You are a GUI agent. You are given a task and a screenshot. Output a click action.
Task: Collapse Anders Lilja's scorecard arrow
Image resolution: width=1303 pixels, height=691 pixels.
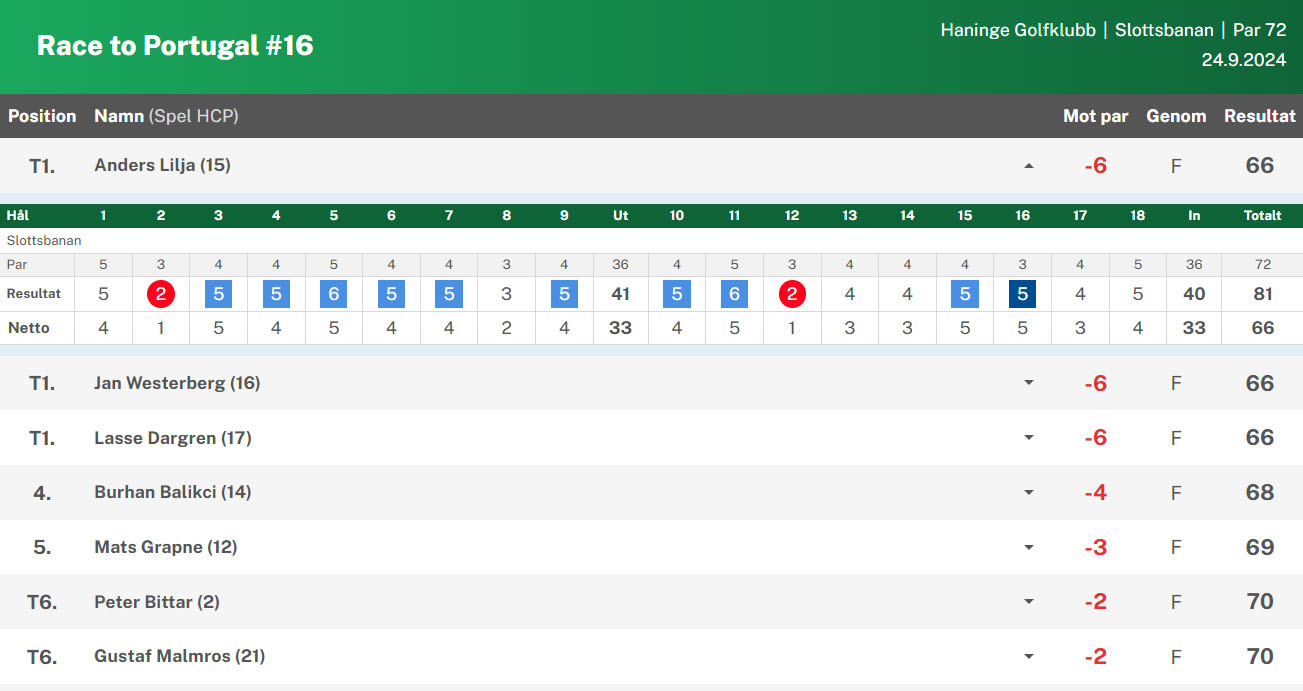[1028, 166]
